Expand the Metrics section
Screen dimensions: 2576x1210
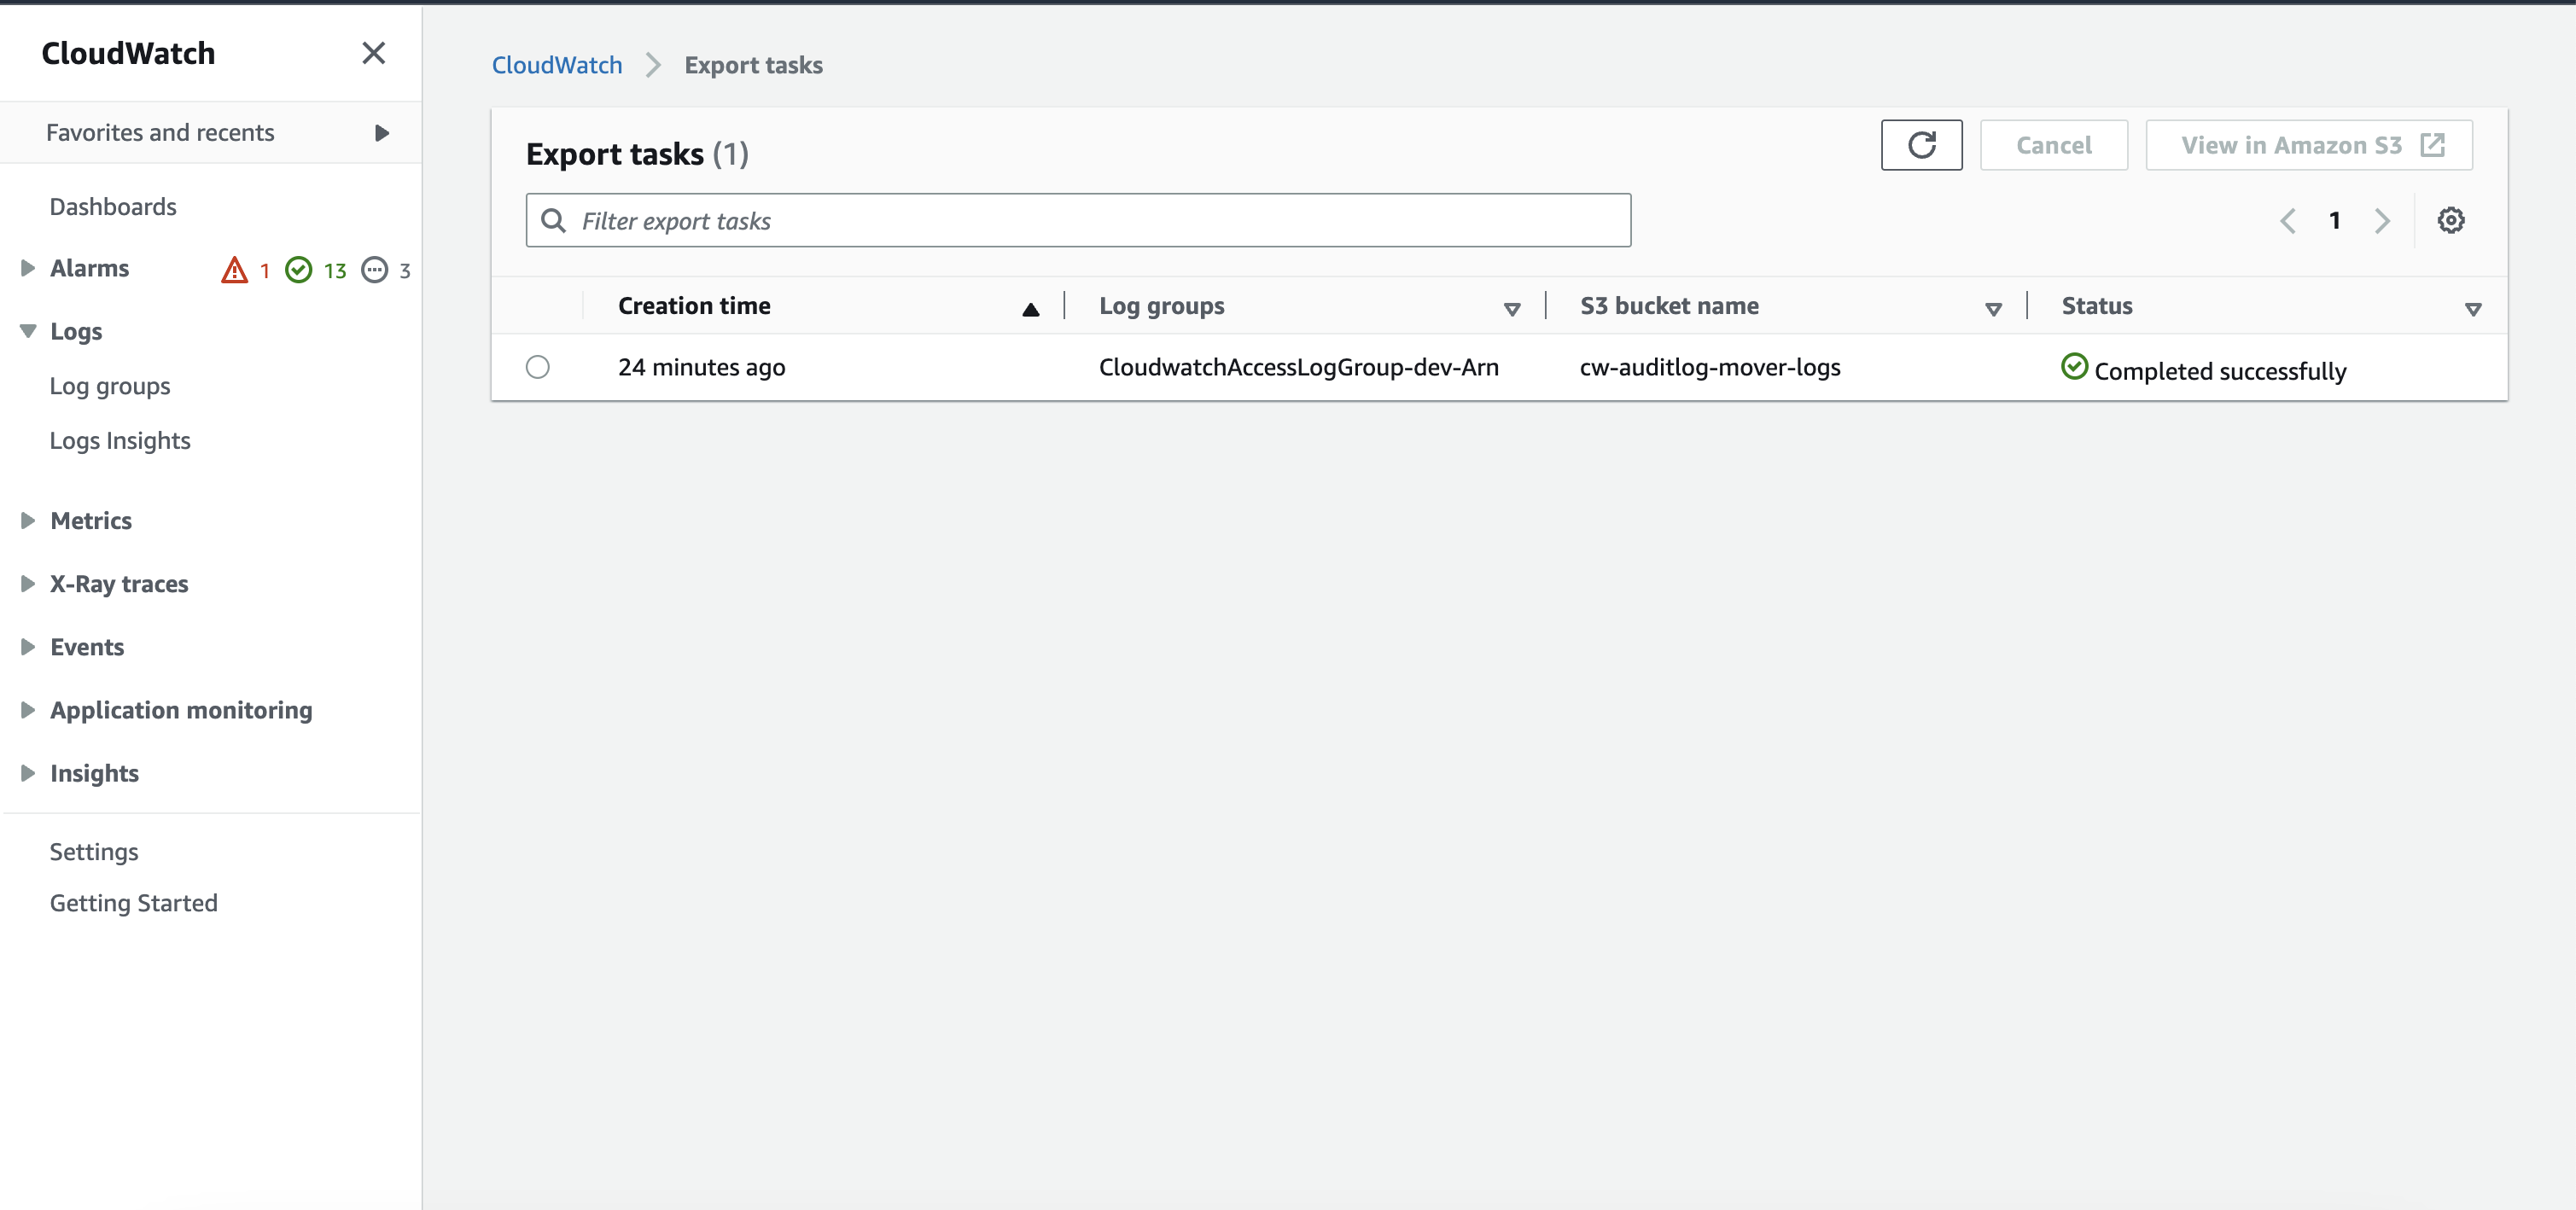point(28,520)
